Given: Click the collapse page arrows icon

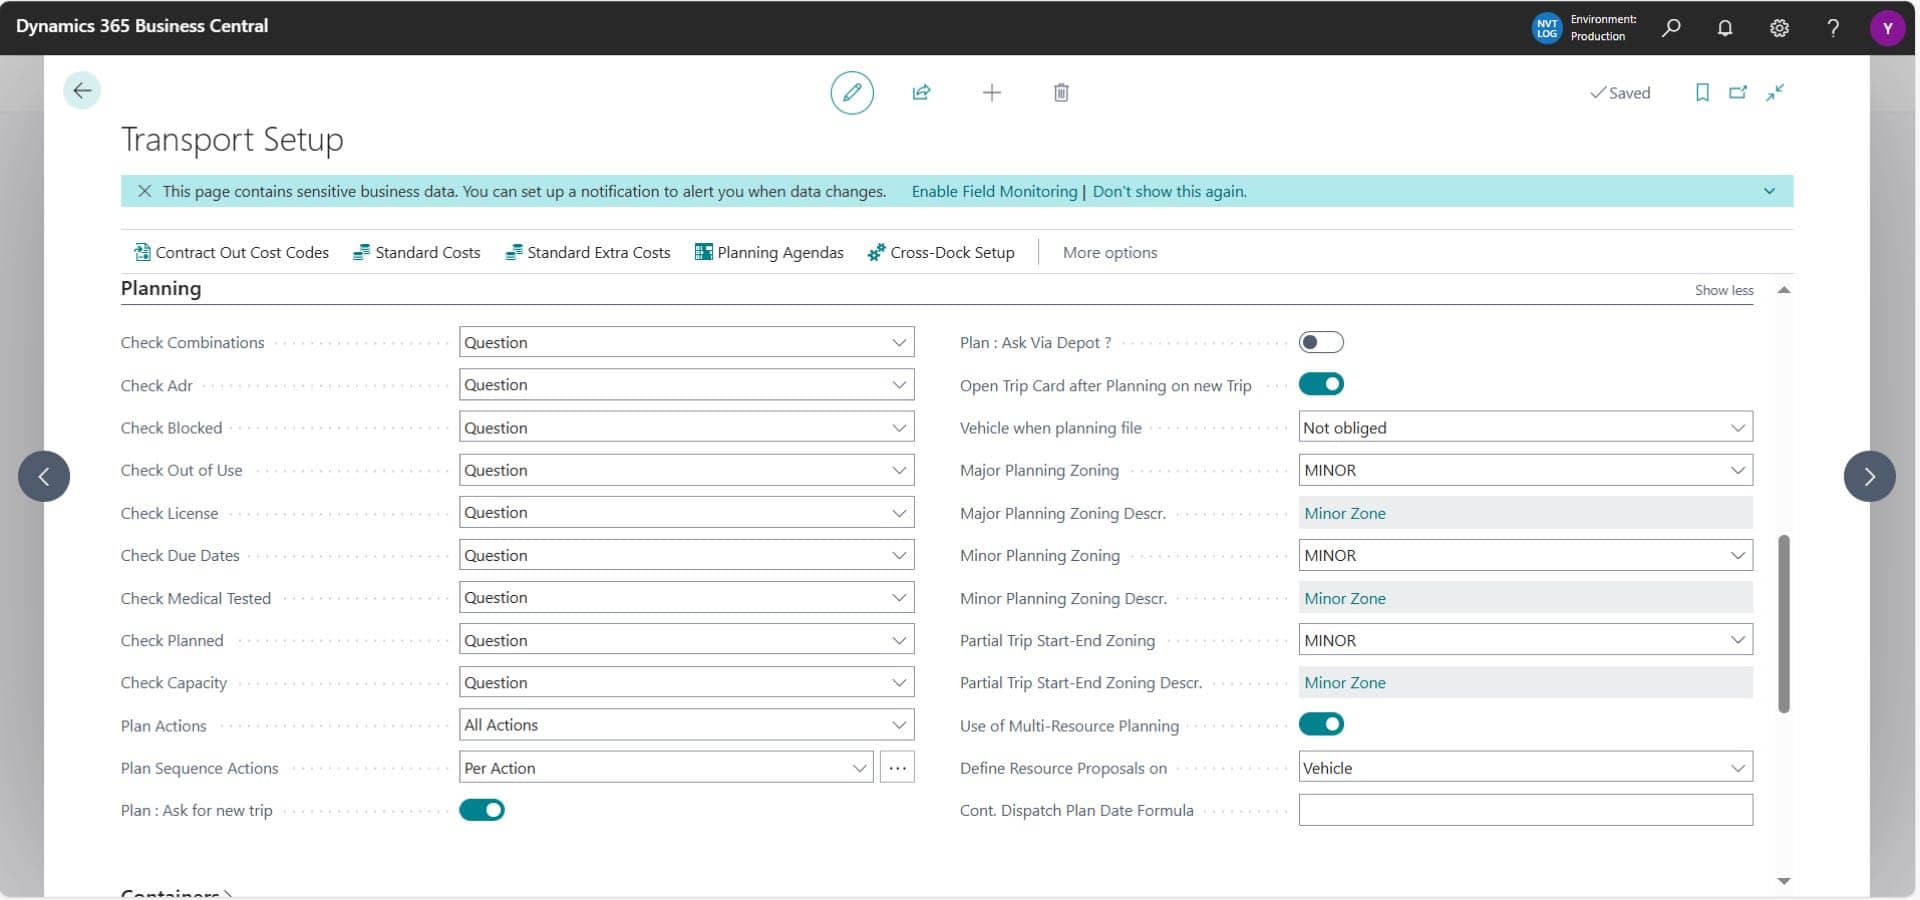Looking at the screenshot, I should click(x=1775, y=92).
